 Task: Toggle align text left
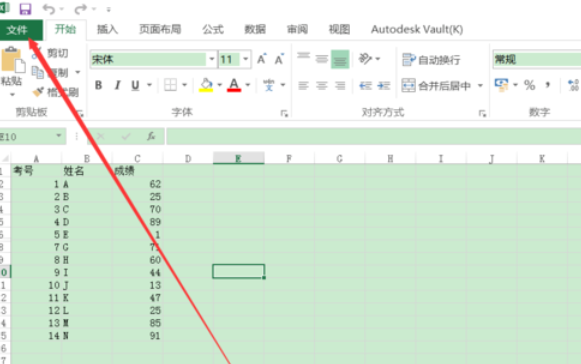point(303,86)
